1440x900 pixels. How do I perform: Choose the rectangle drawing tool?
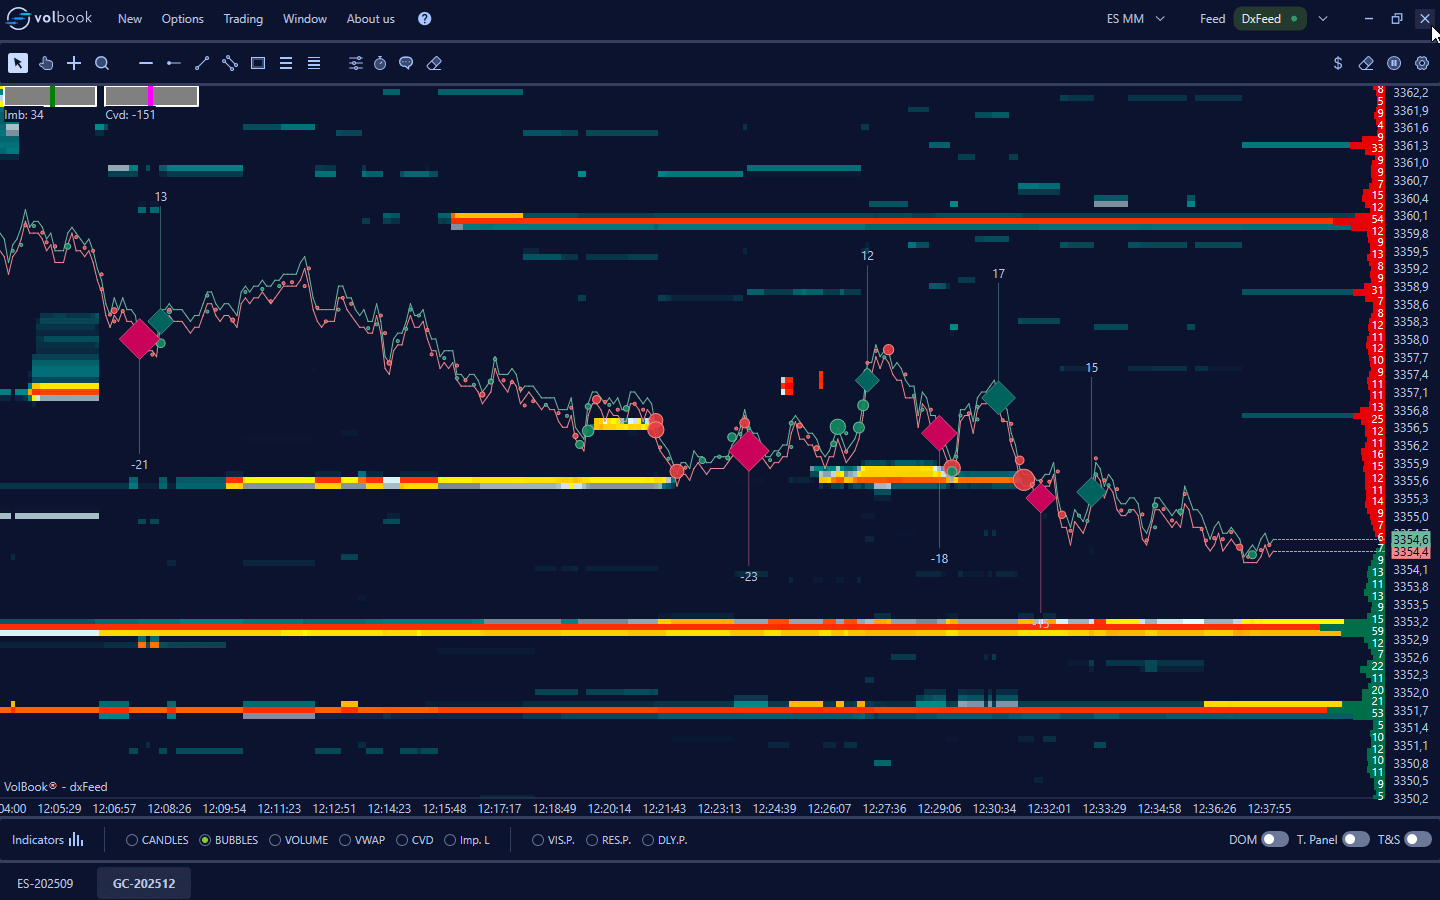(258, 63)
